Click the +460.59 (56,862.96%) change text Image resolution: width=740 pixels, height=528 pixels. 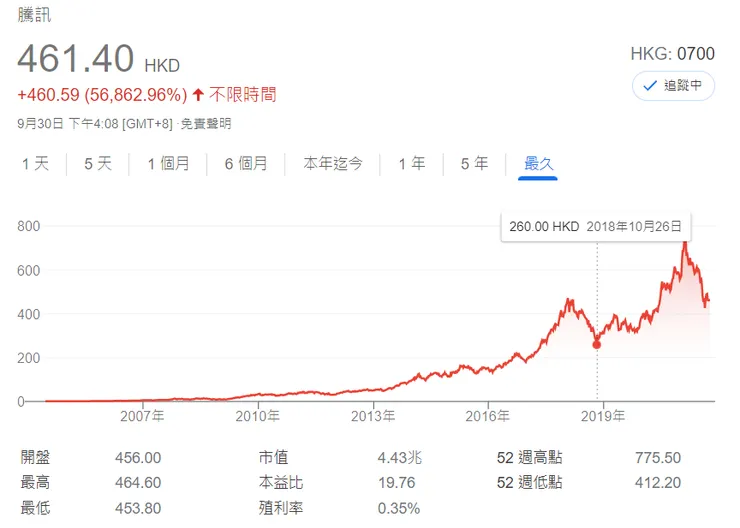click(x=102, y=95)
